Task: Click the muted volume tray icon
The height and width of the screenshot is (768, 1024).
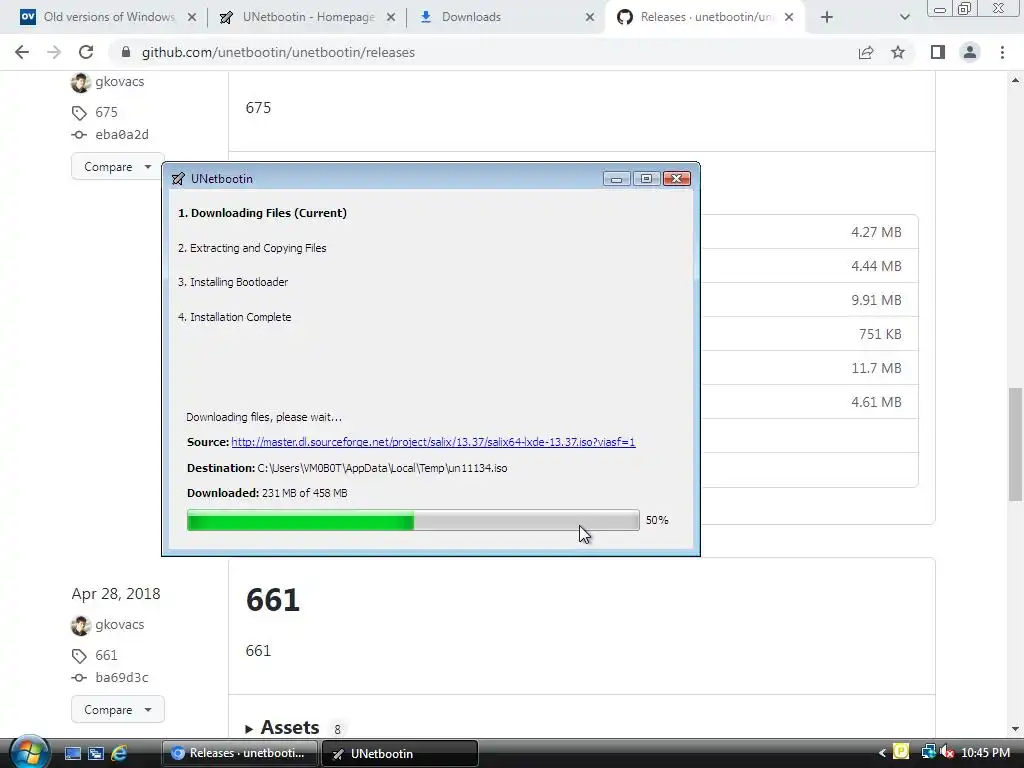Action: 947,752
